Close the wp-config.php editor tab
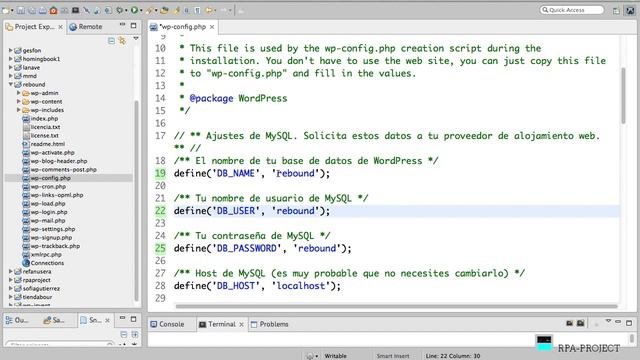The height and width of the screenshot is (360, 640). [x=212, y=27]
